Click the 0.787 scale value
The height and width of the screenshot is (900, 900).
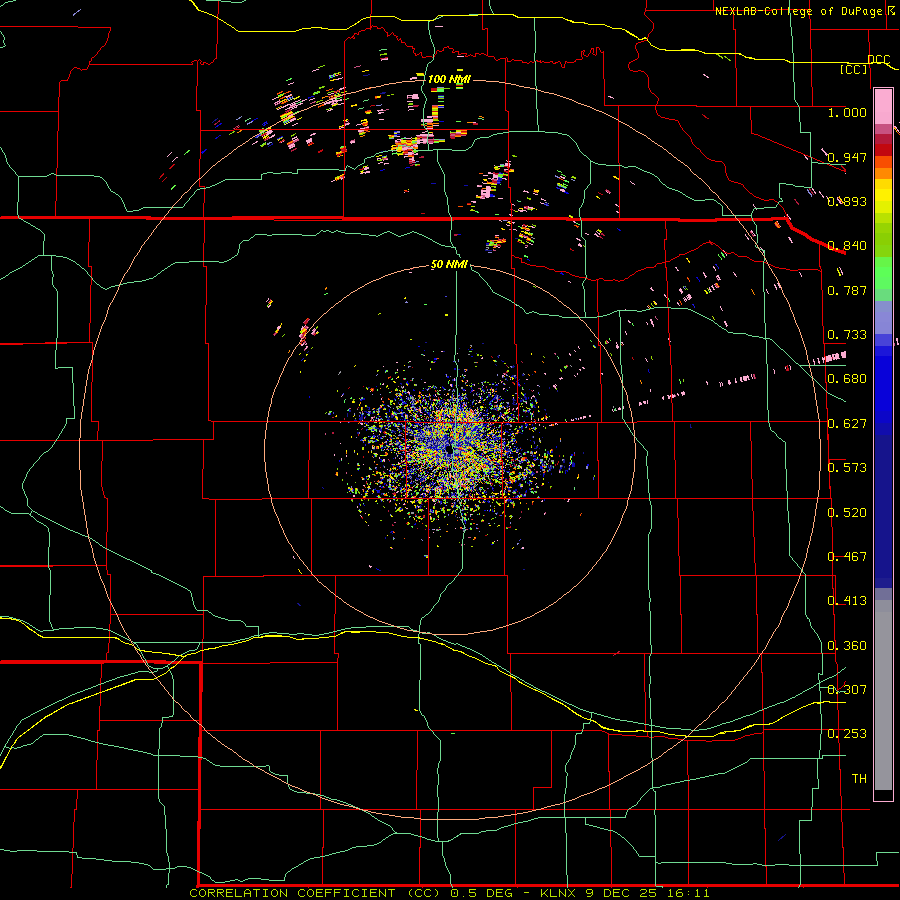click(847, 290)
